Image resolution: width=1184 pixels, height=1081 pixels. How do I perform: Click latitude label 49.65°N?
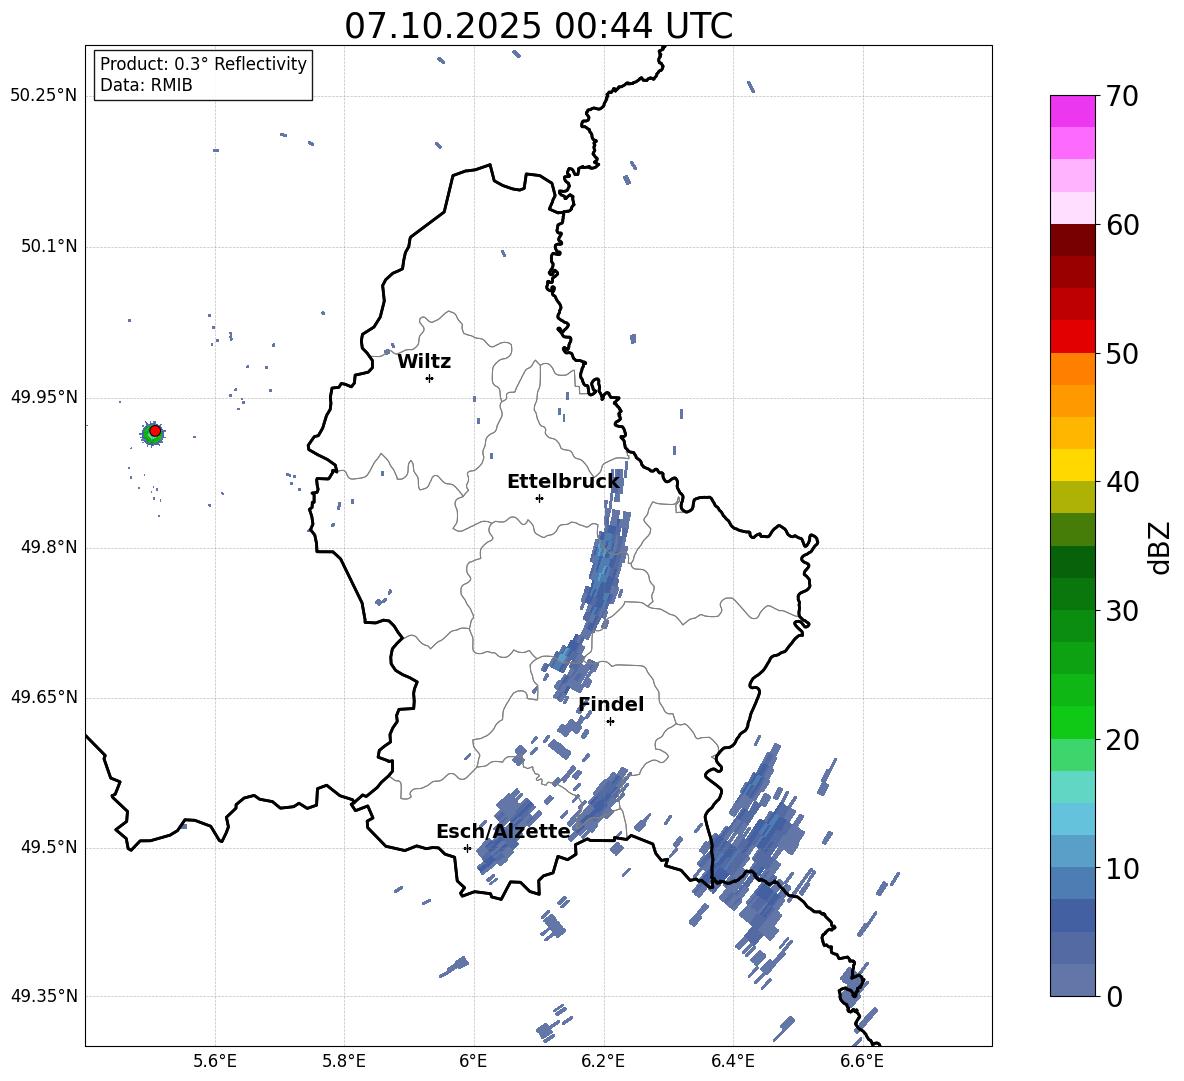[44, 697]
